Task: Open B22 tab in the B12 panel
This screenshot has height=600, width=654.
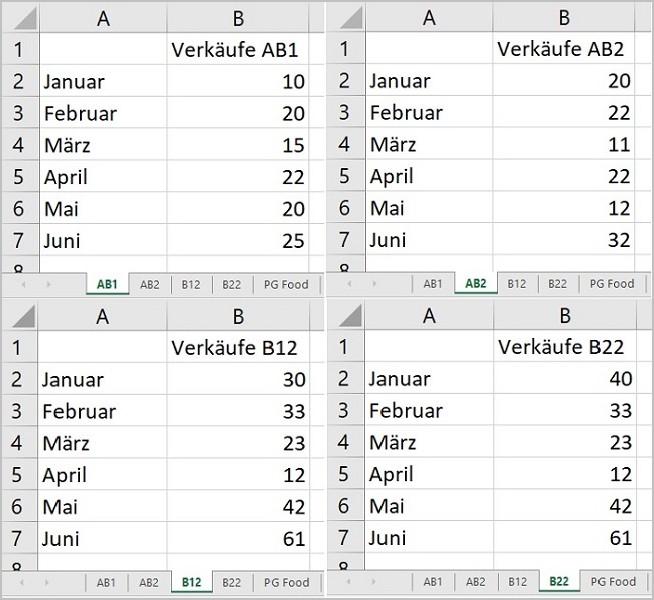Action: click(x=231, y=582)
